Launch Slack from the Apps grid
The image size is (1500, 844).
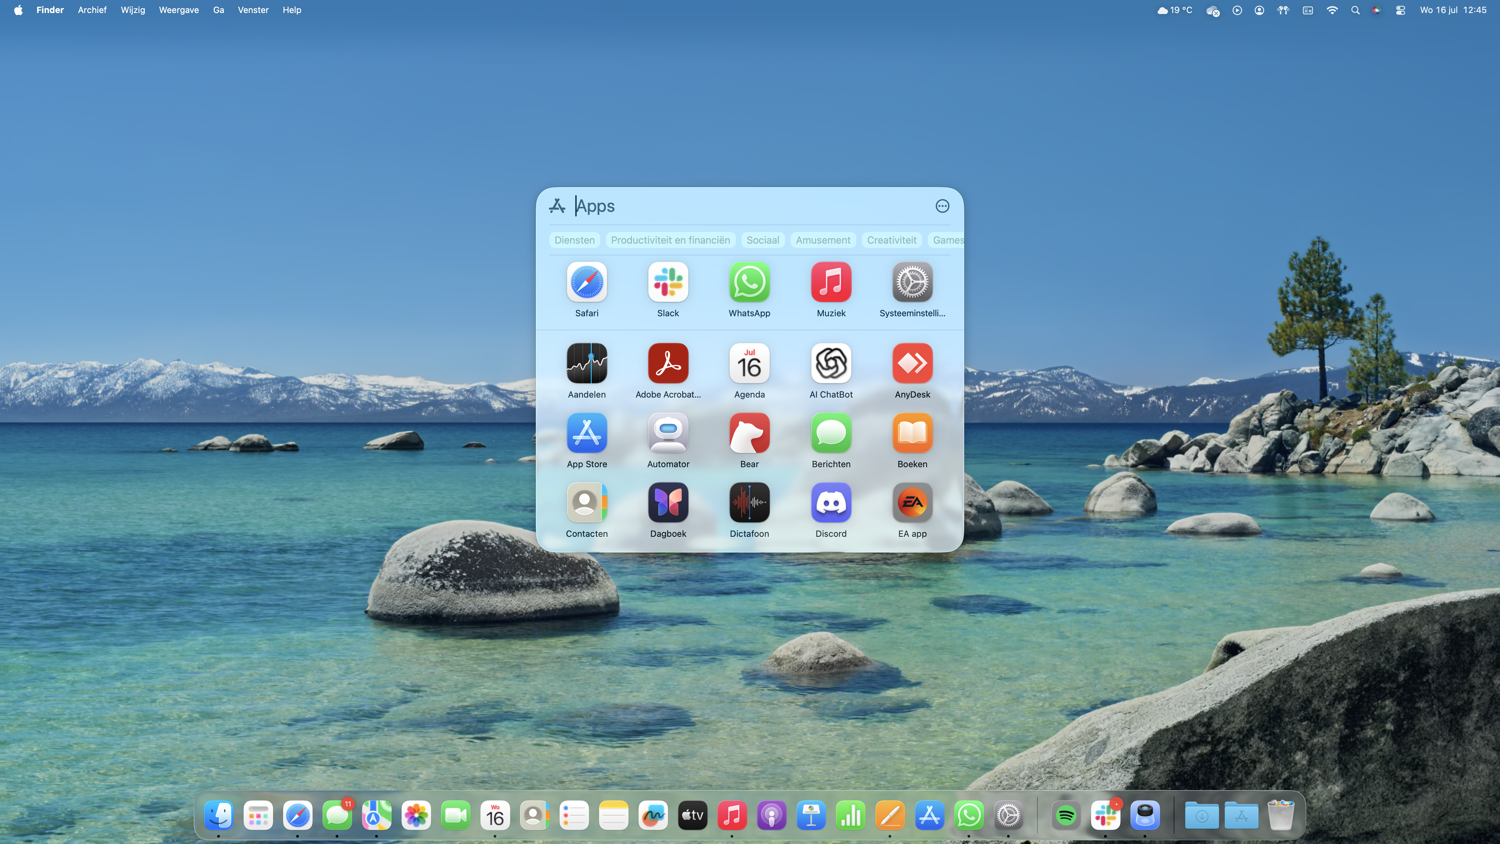point(668,283)
